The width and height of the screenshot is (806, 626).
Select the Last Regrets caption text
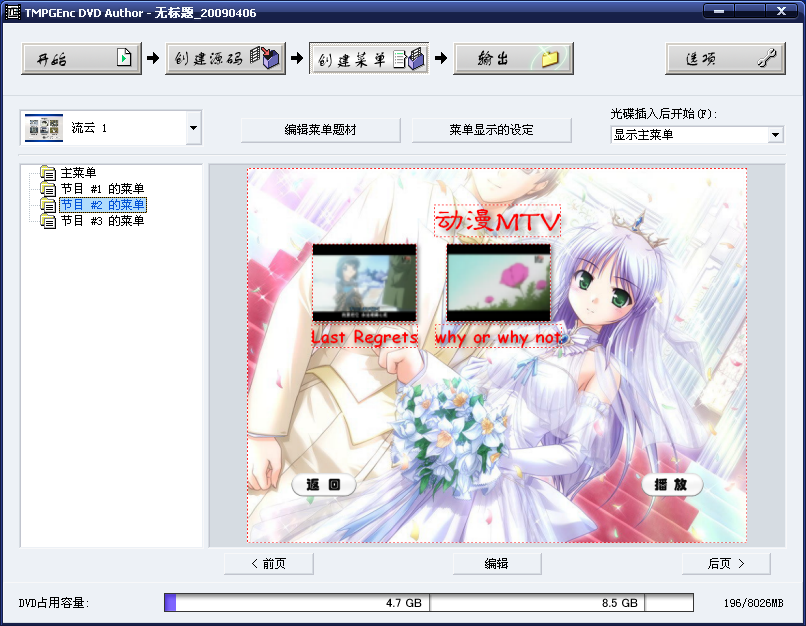[364, 337]
